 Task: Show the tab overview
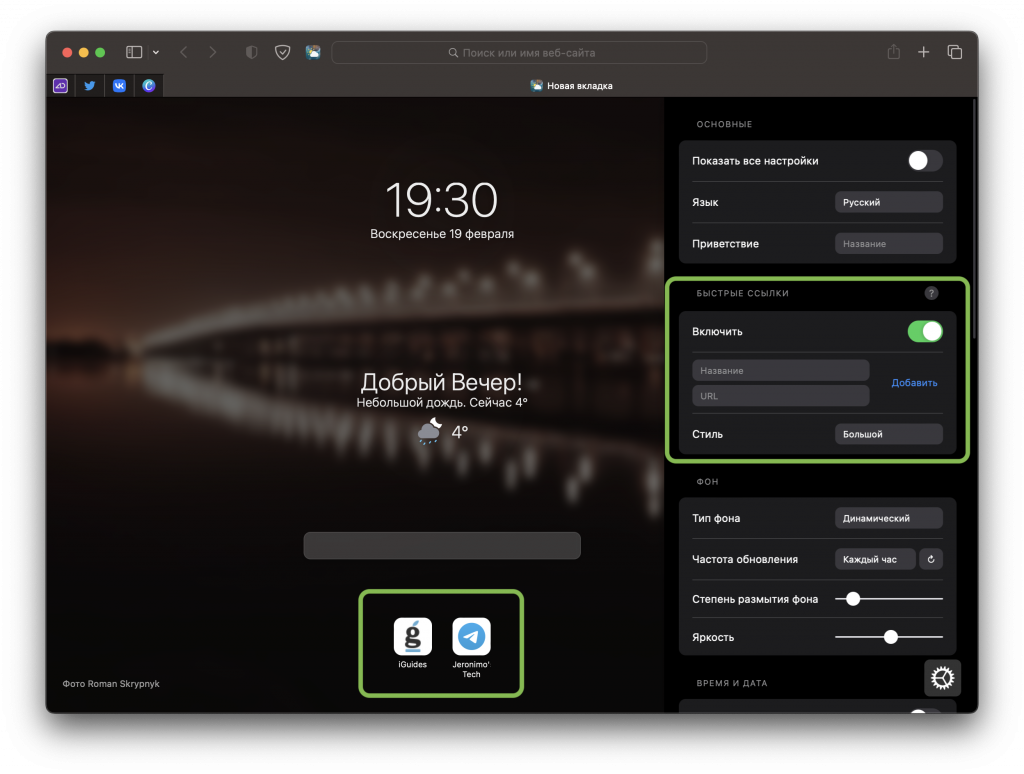tap(954, 52)
